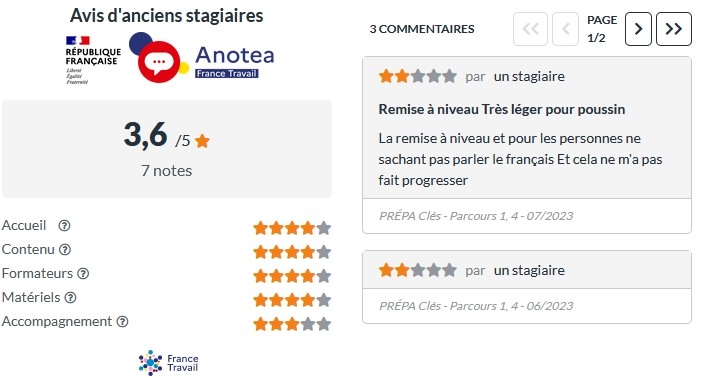Viewport: 706px width, 378px height.
Task: Open the Contenu question mark tooltip
Action: [65, 249]
